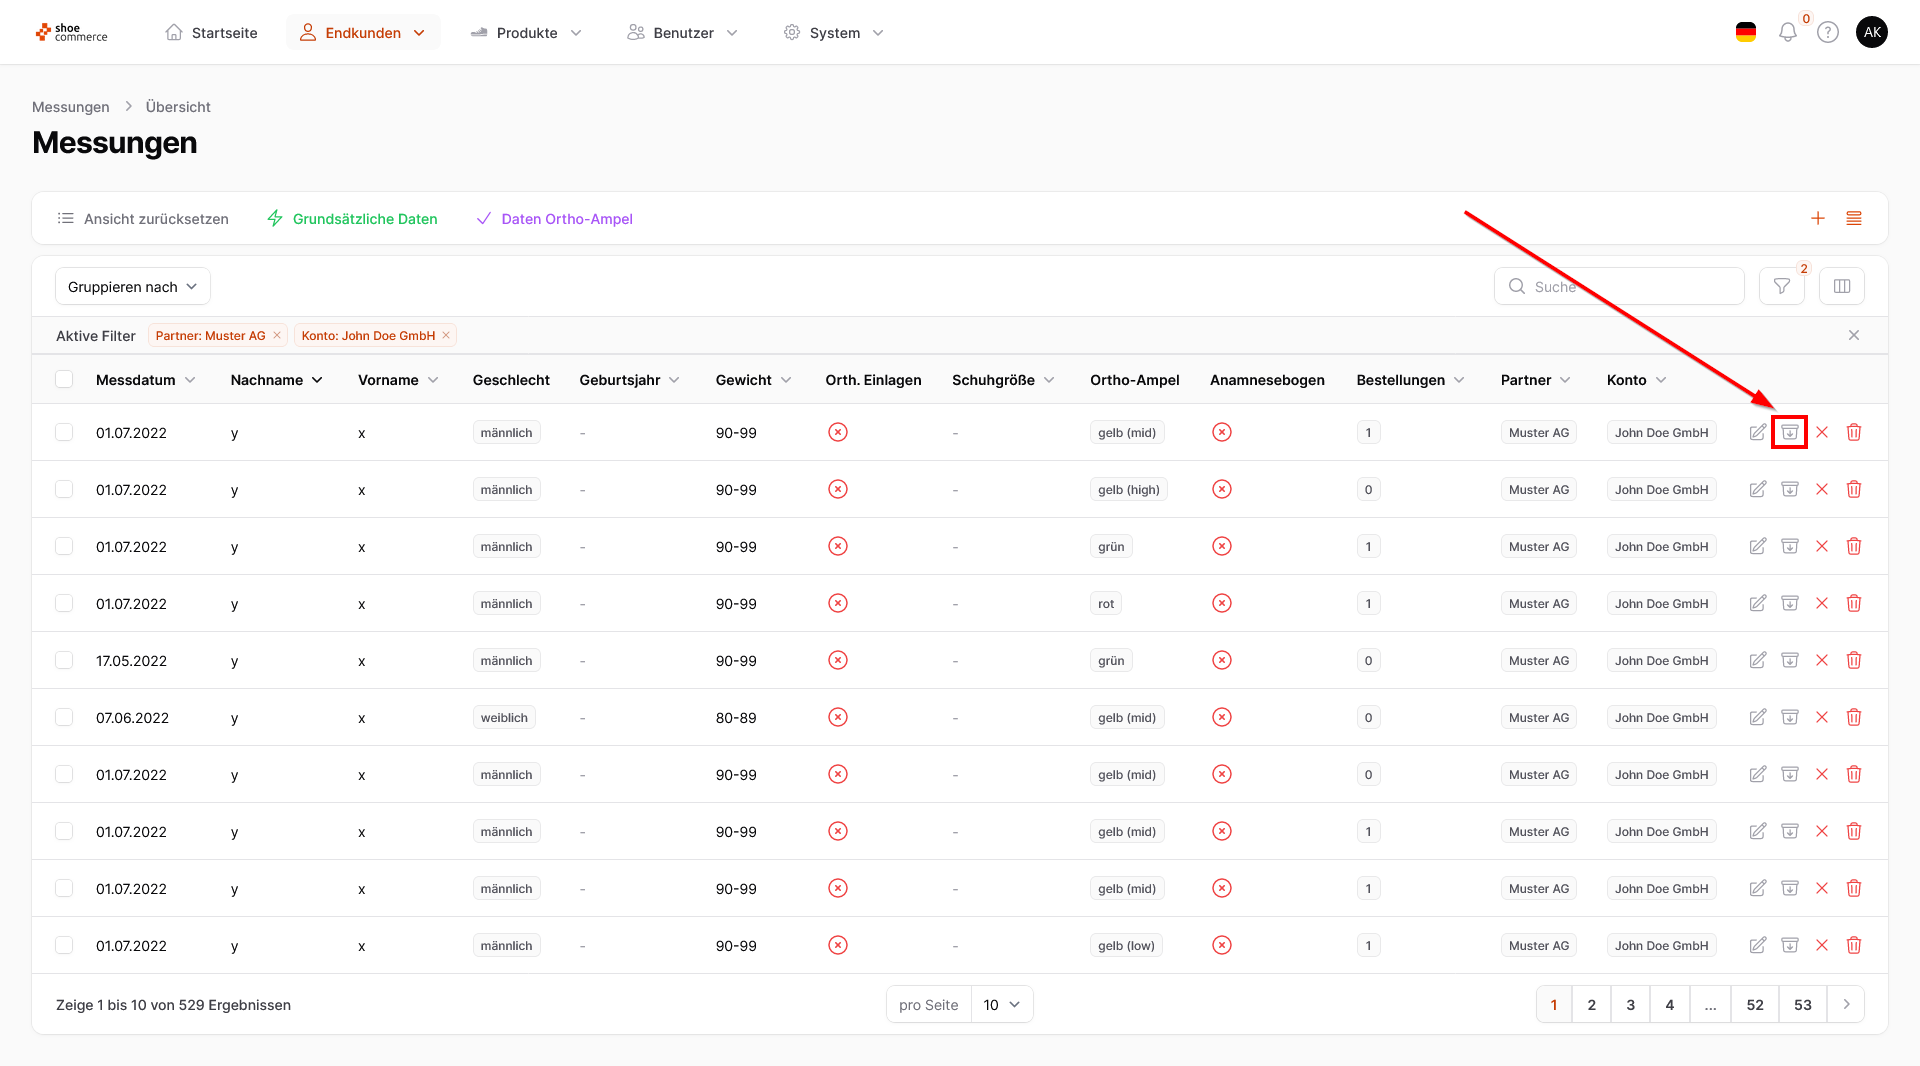Open the notifications bell icon
This screenshot has height=1066, width=1920.
1787,33
